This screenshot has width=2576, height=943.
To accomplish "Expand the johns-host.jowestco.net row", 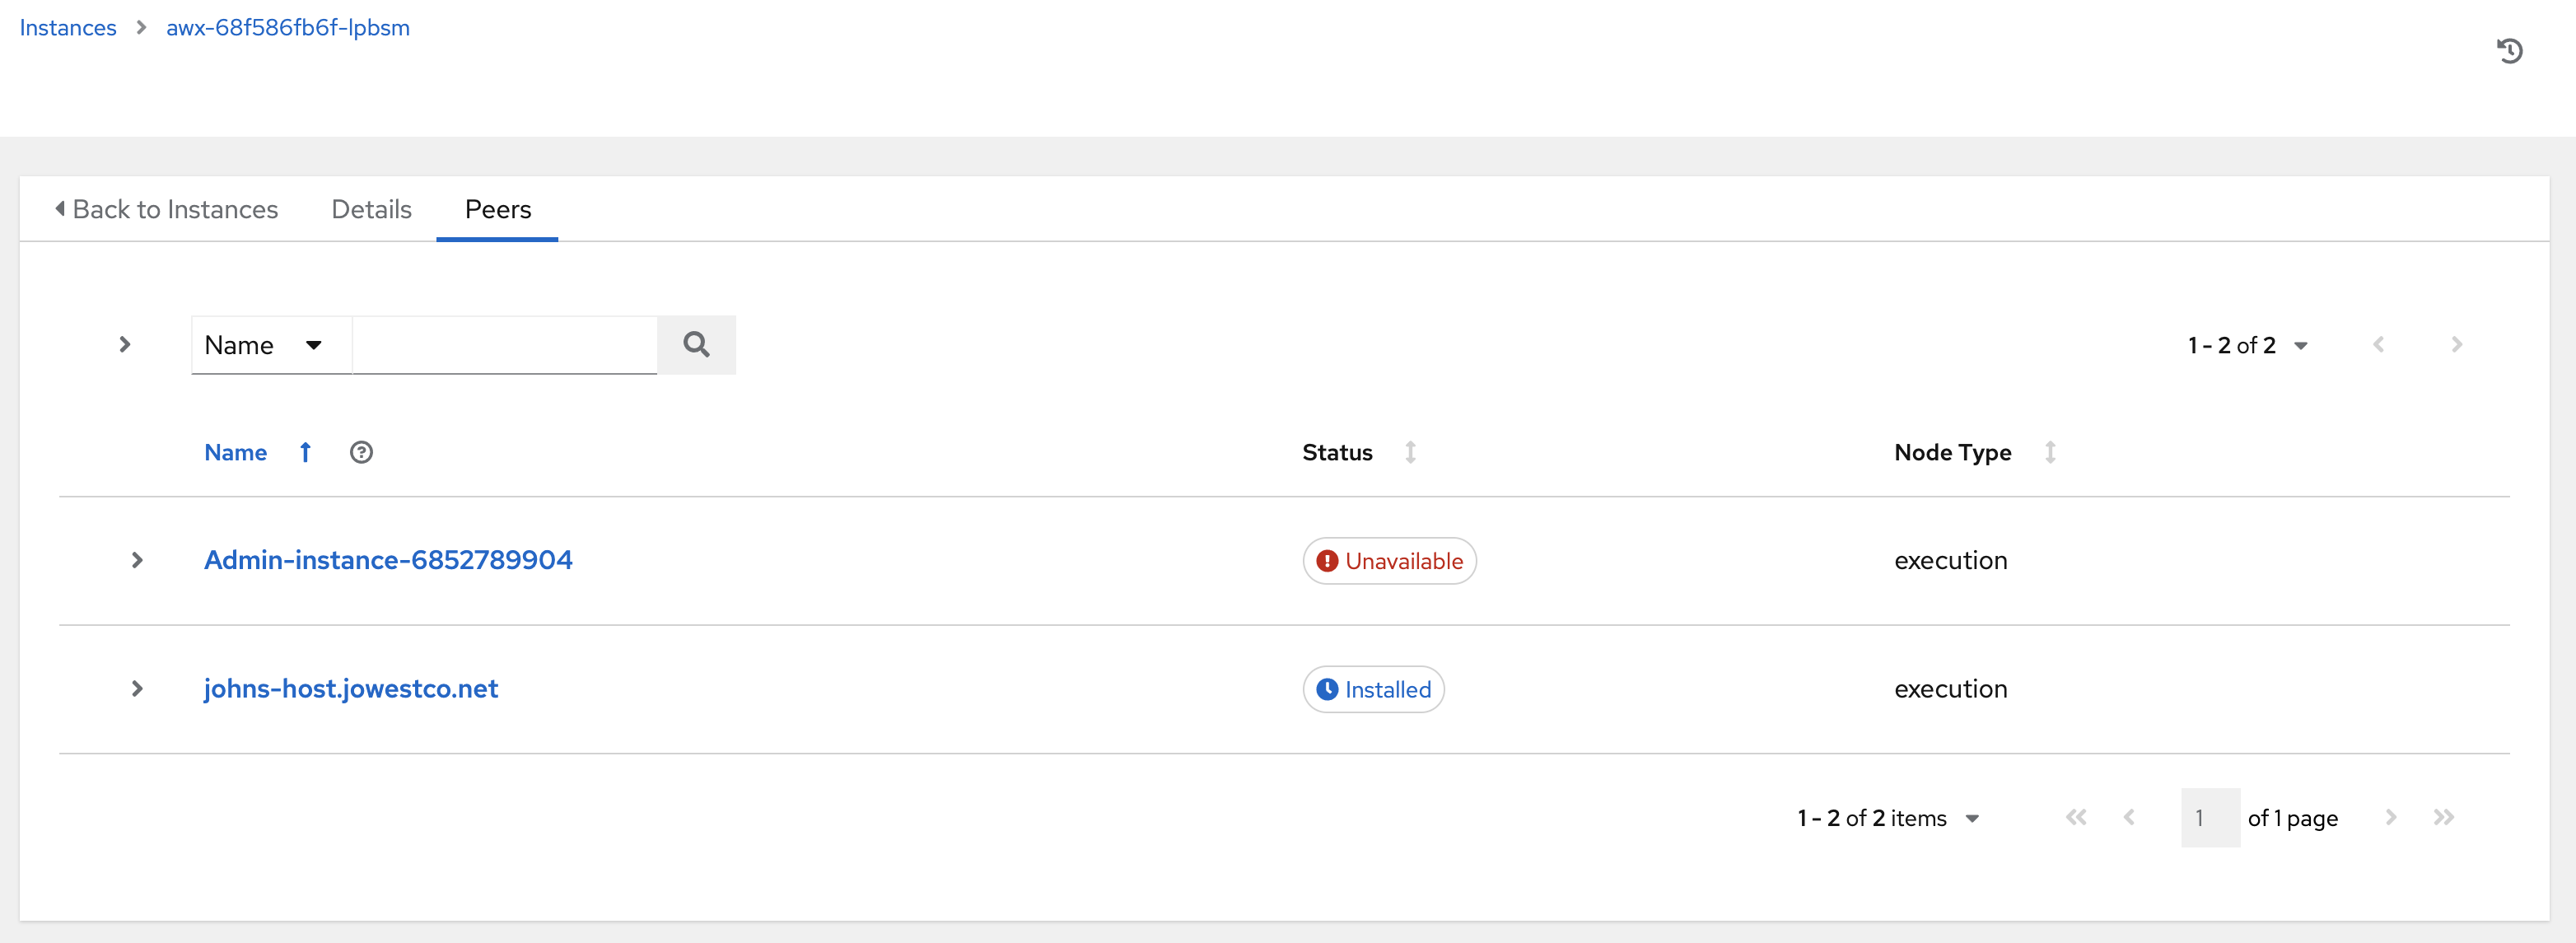I will point(137,689).
